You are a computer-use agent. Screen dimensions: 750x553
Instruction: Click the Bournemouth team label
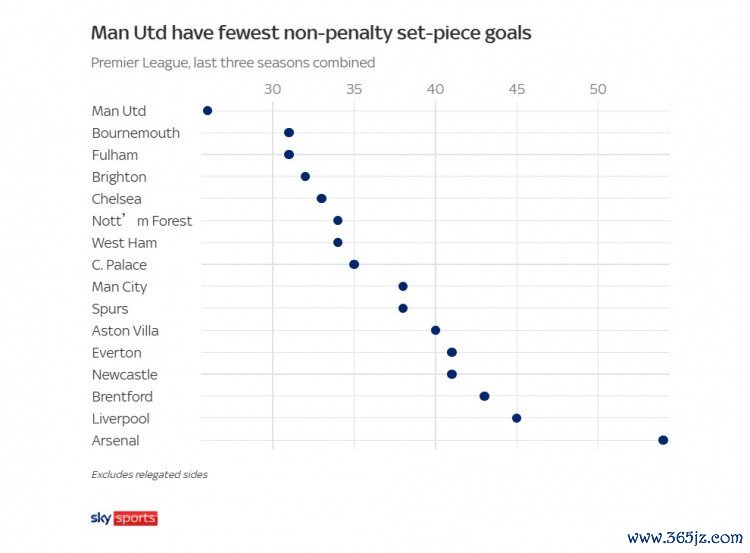pos(136,133)
